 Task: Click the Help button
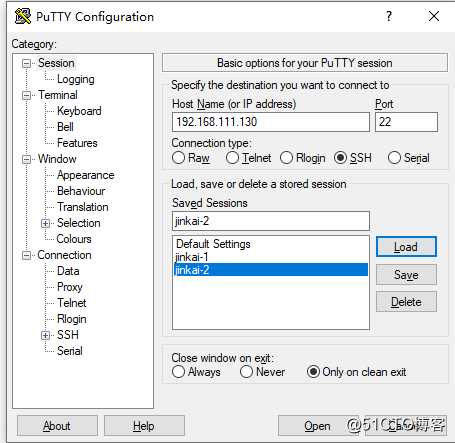pos(144,426)
